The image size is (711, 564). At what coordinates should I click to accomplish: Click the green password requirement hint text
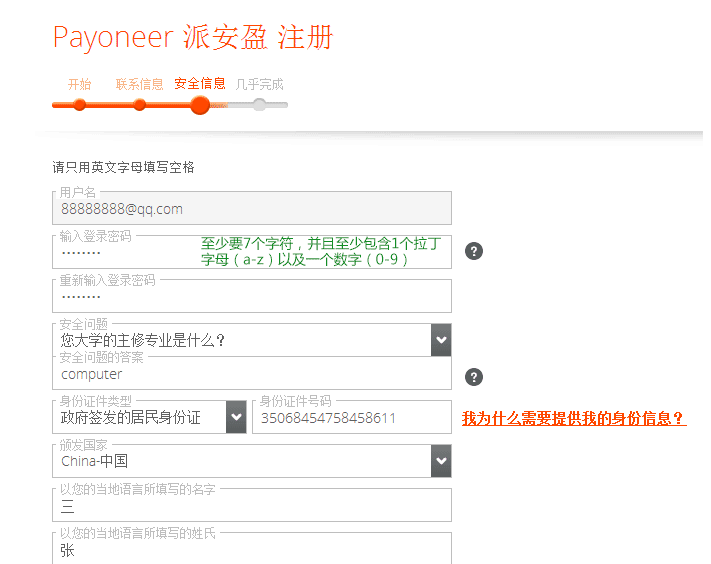pos(321,252)
